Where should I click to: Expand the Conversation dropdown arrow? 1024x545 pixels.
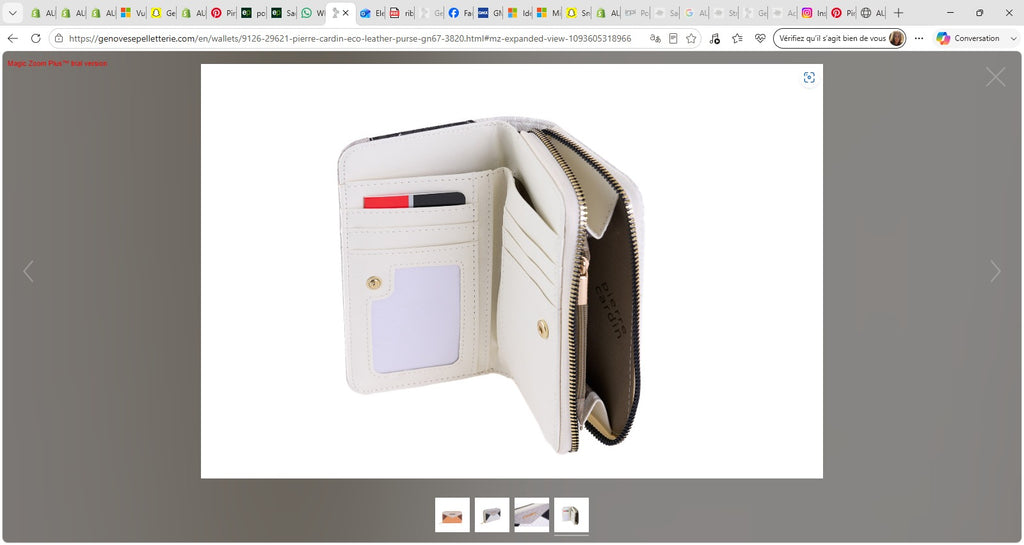click(1013, 39)
